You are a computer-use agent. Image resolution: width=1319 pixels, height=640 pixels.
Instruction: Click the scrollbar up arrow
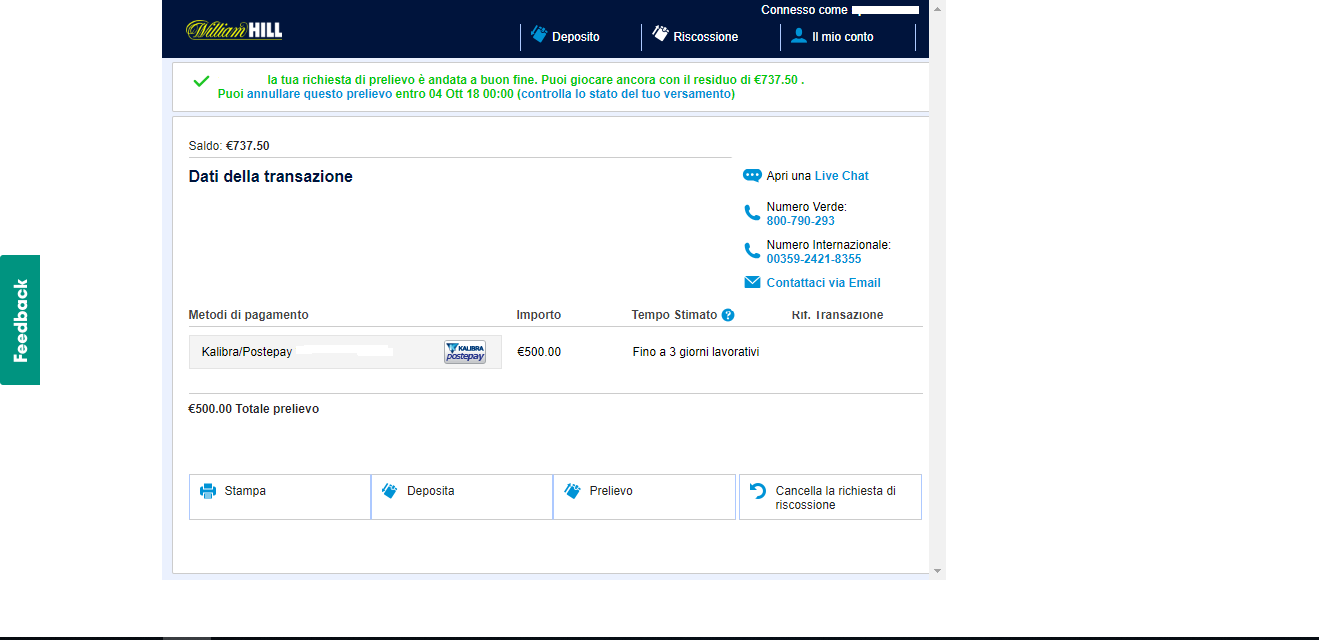click(x=937, y=8)
